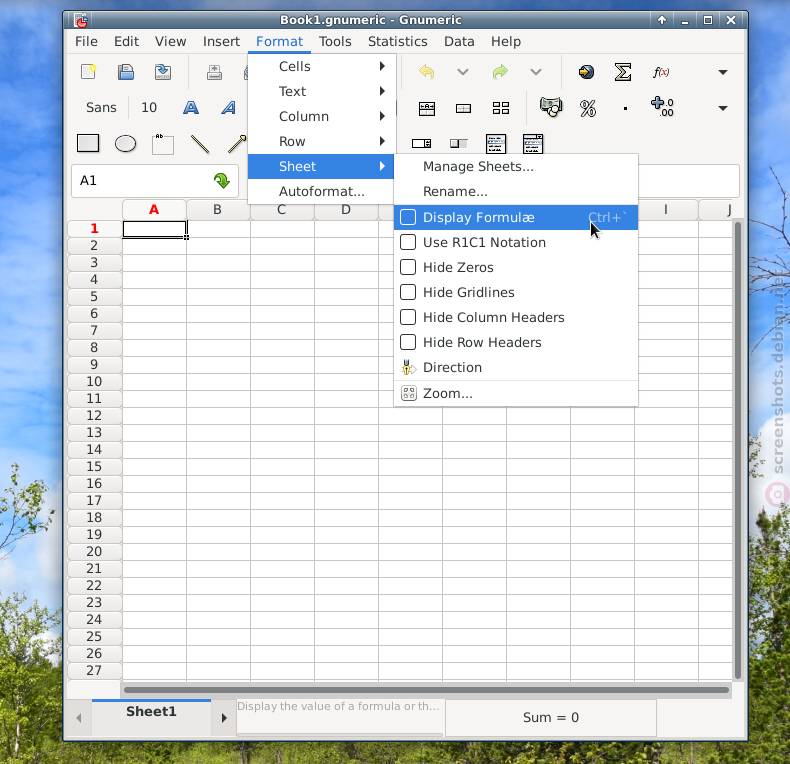This screenshot has width=790, height=764.
Task: Toggle Hide Row Headers option
Action: [516, 343]
